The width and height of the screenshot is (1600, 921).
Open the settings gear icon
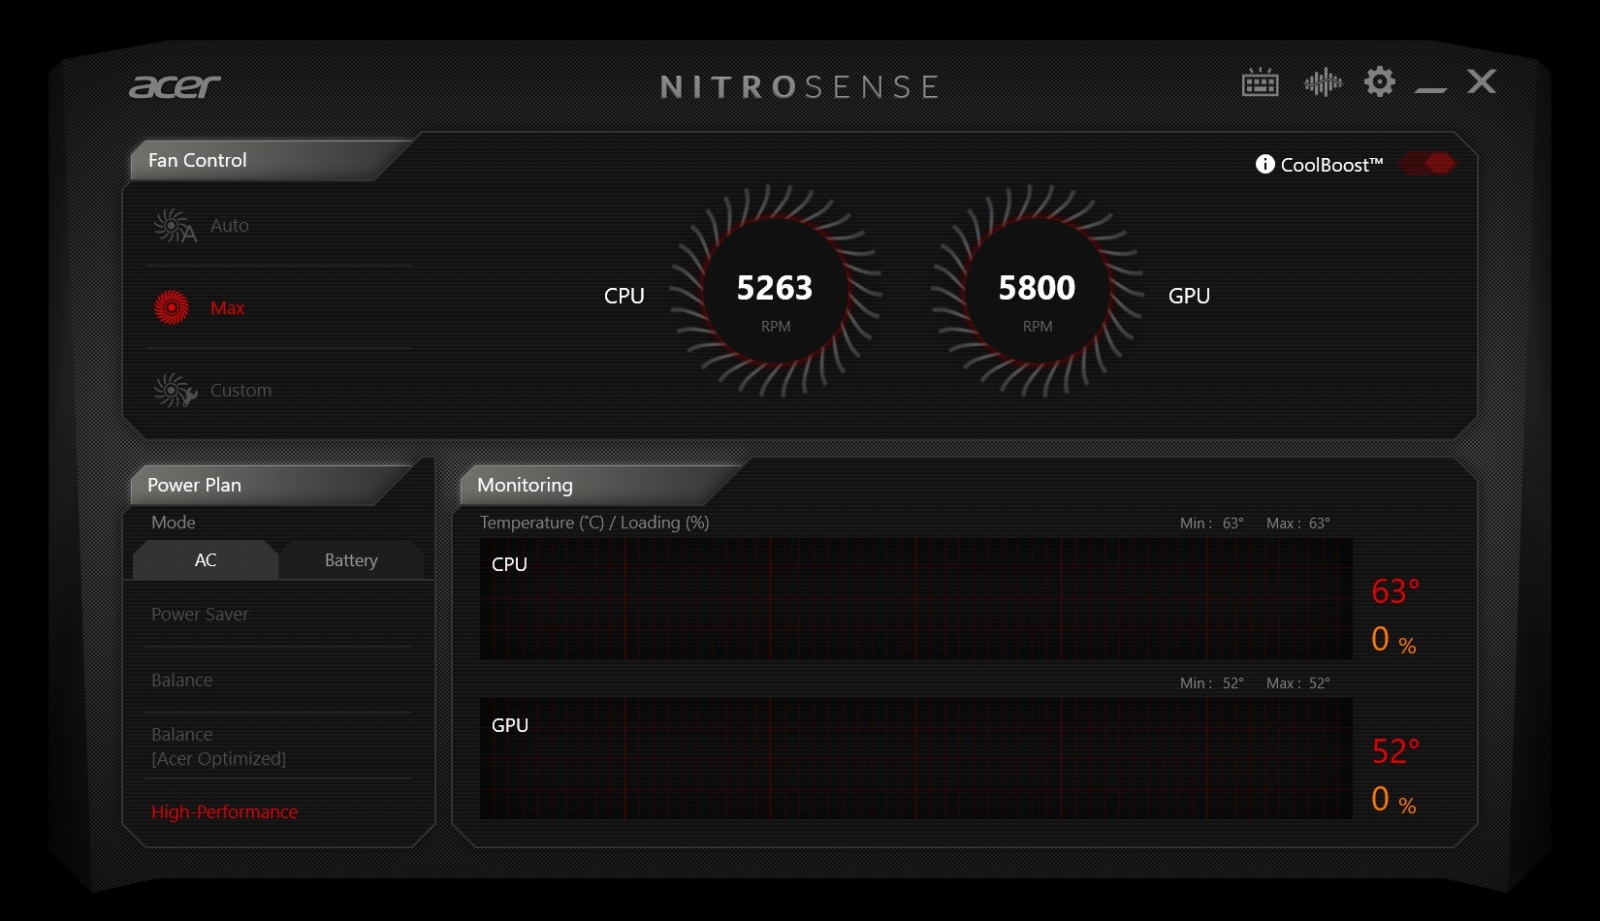[1379, 82]
